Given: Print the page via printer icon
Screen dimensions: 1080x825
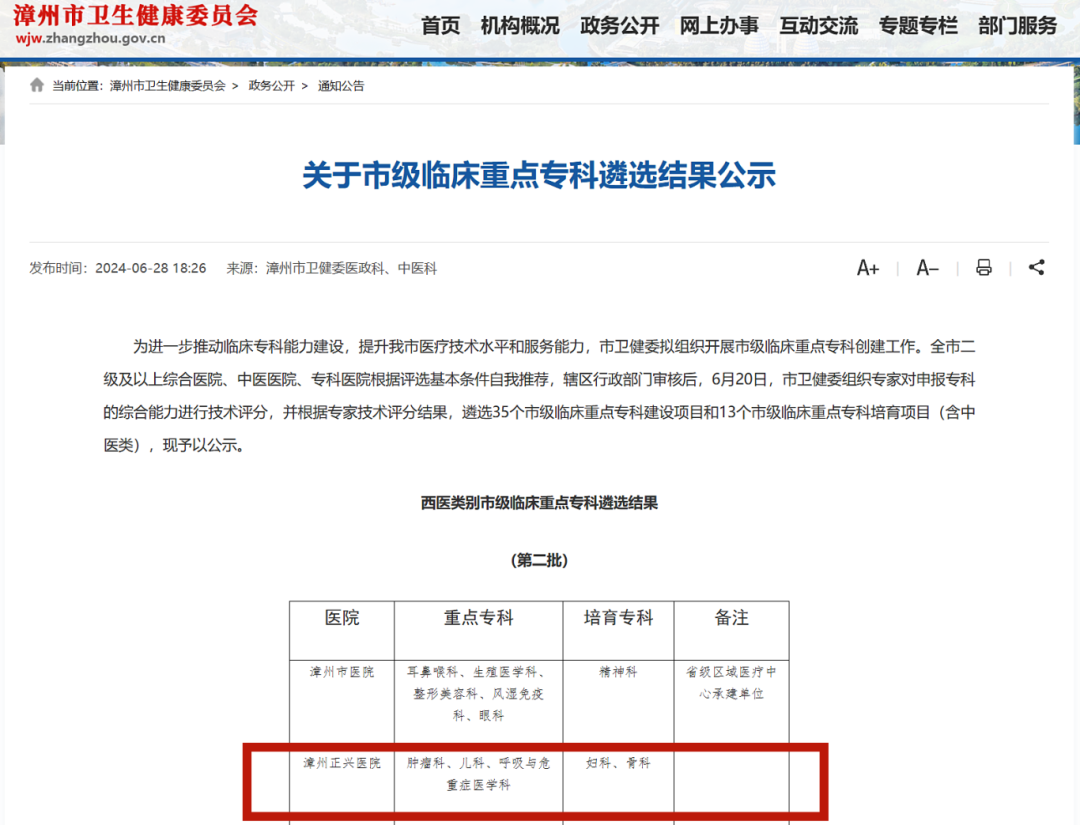Looking at the screenshot, I should 984,267.
